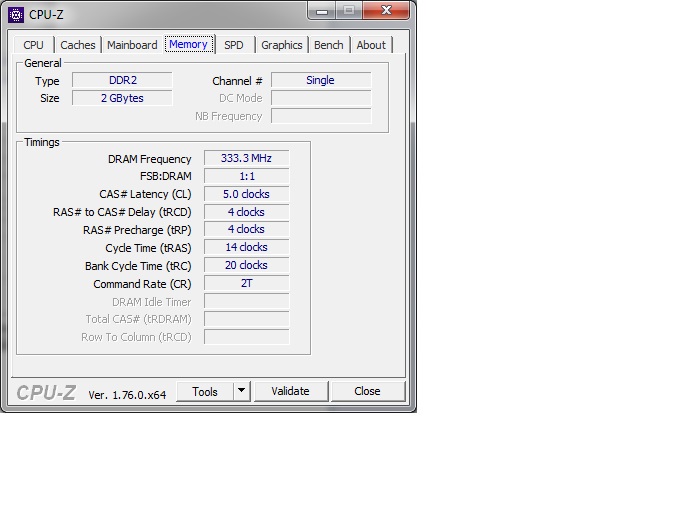691x518 pixels.
Task: Click the 2T command rate value
Action: [x=246, y=283]
